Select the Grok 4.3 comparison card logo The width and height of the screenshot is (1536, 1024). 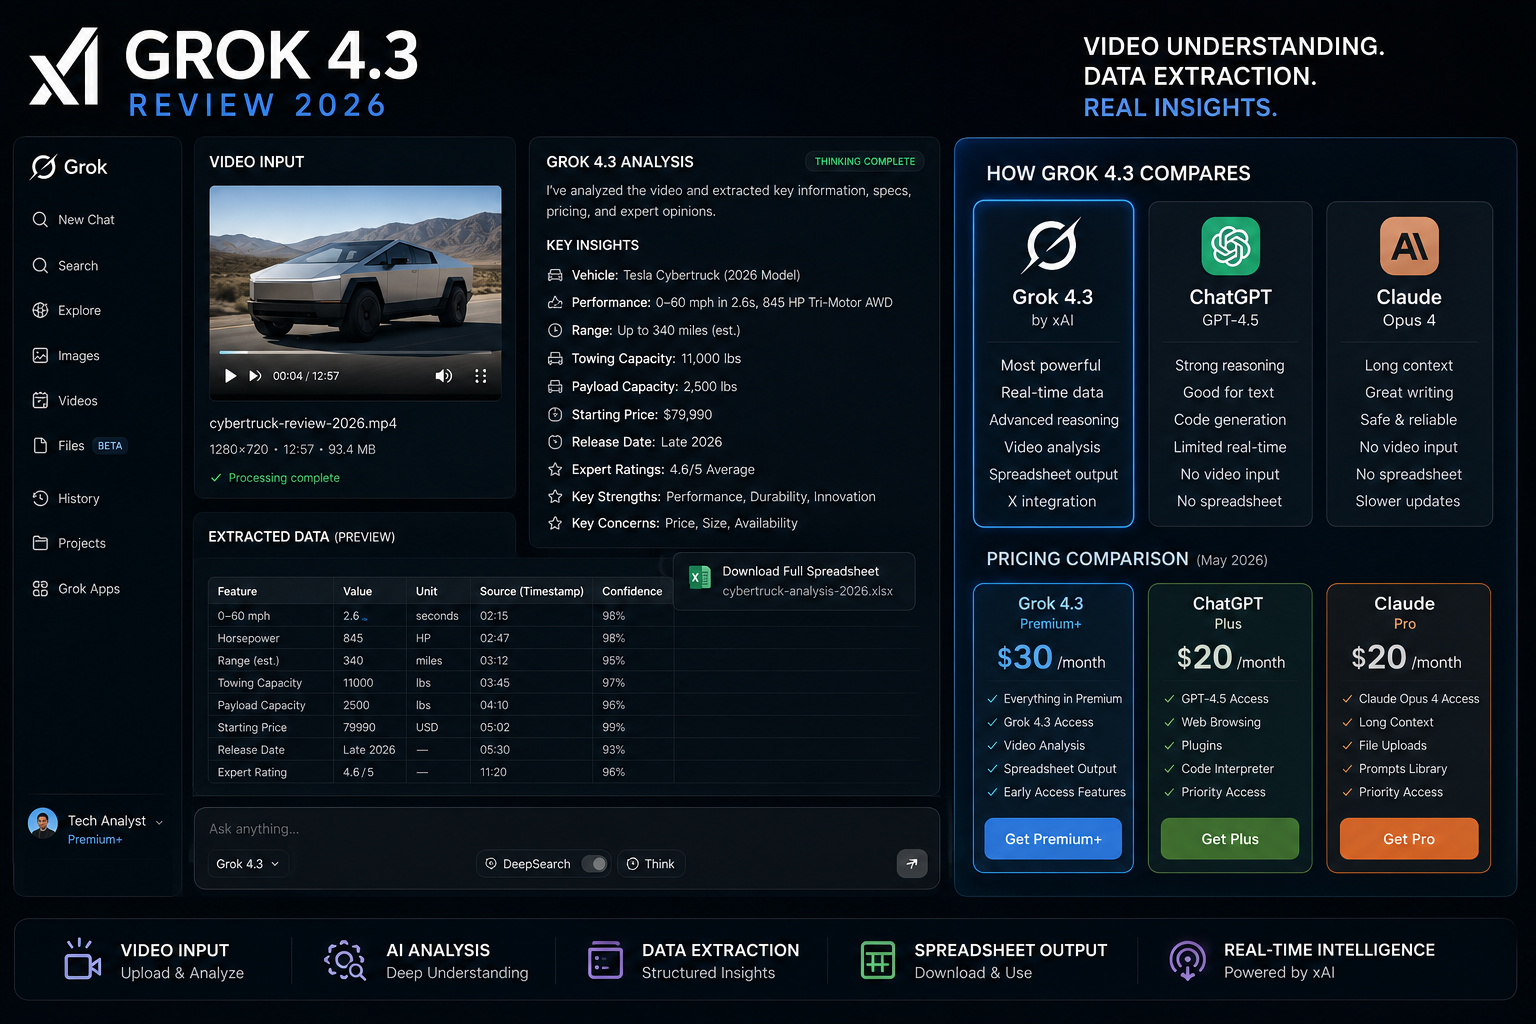point(1051,245)
